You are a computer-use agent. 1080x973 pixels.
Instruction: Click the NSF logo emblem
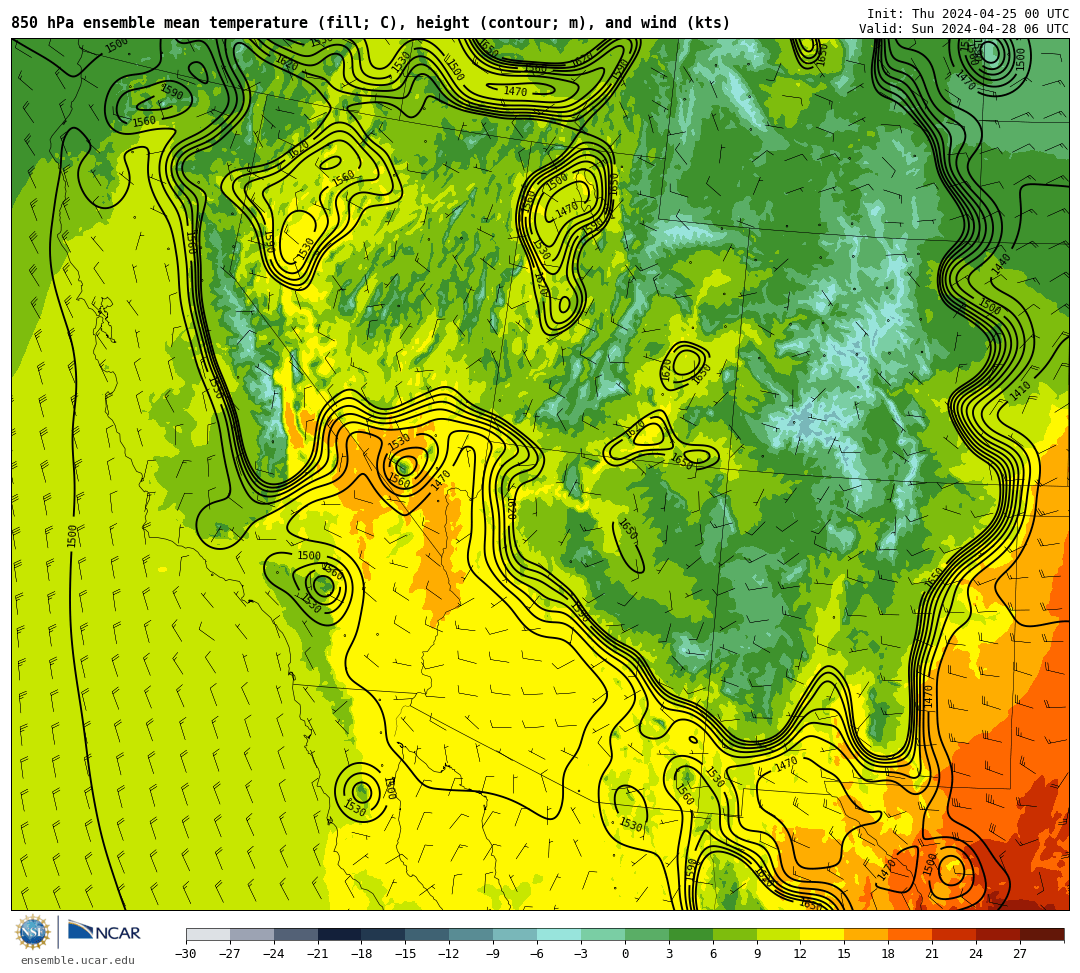pos(33,933)
